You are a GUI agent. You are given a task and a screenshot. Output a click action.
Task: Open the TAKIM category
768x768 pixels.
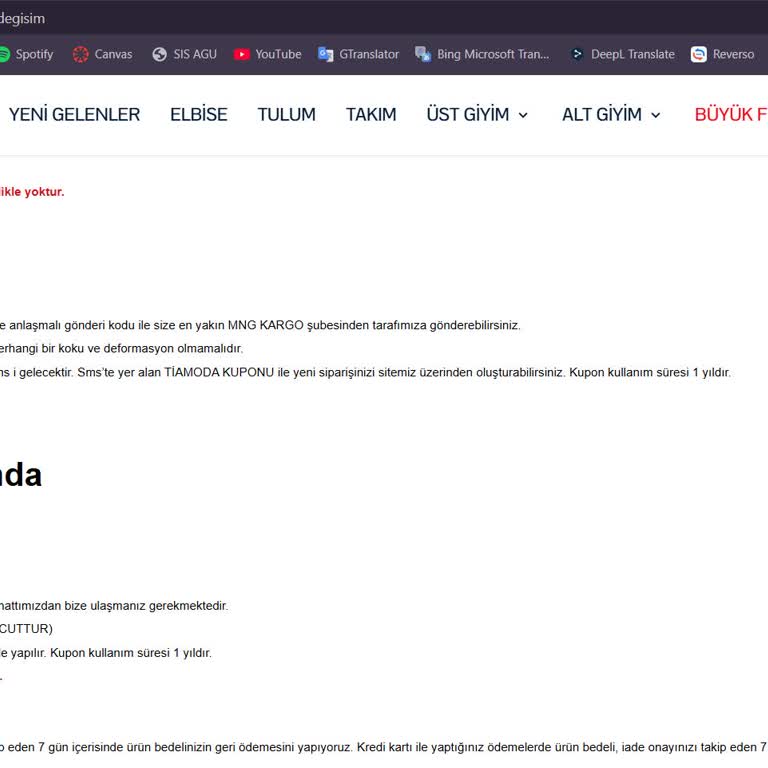[x=371, y=115]
